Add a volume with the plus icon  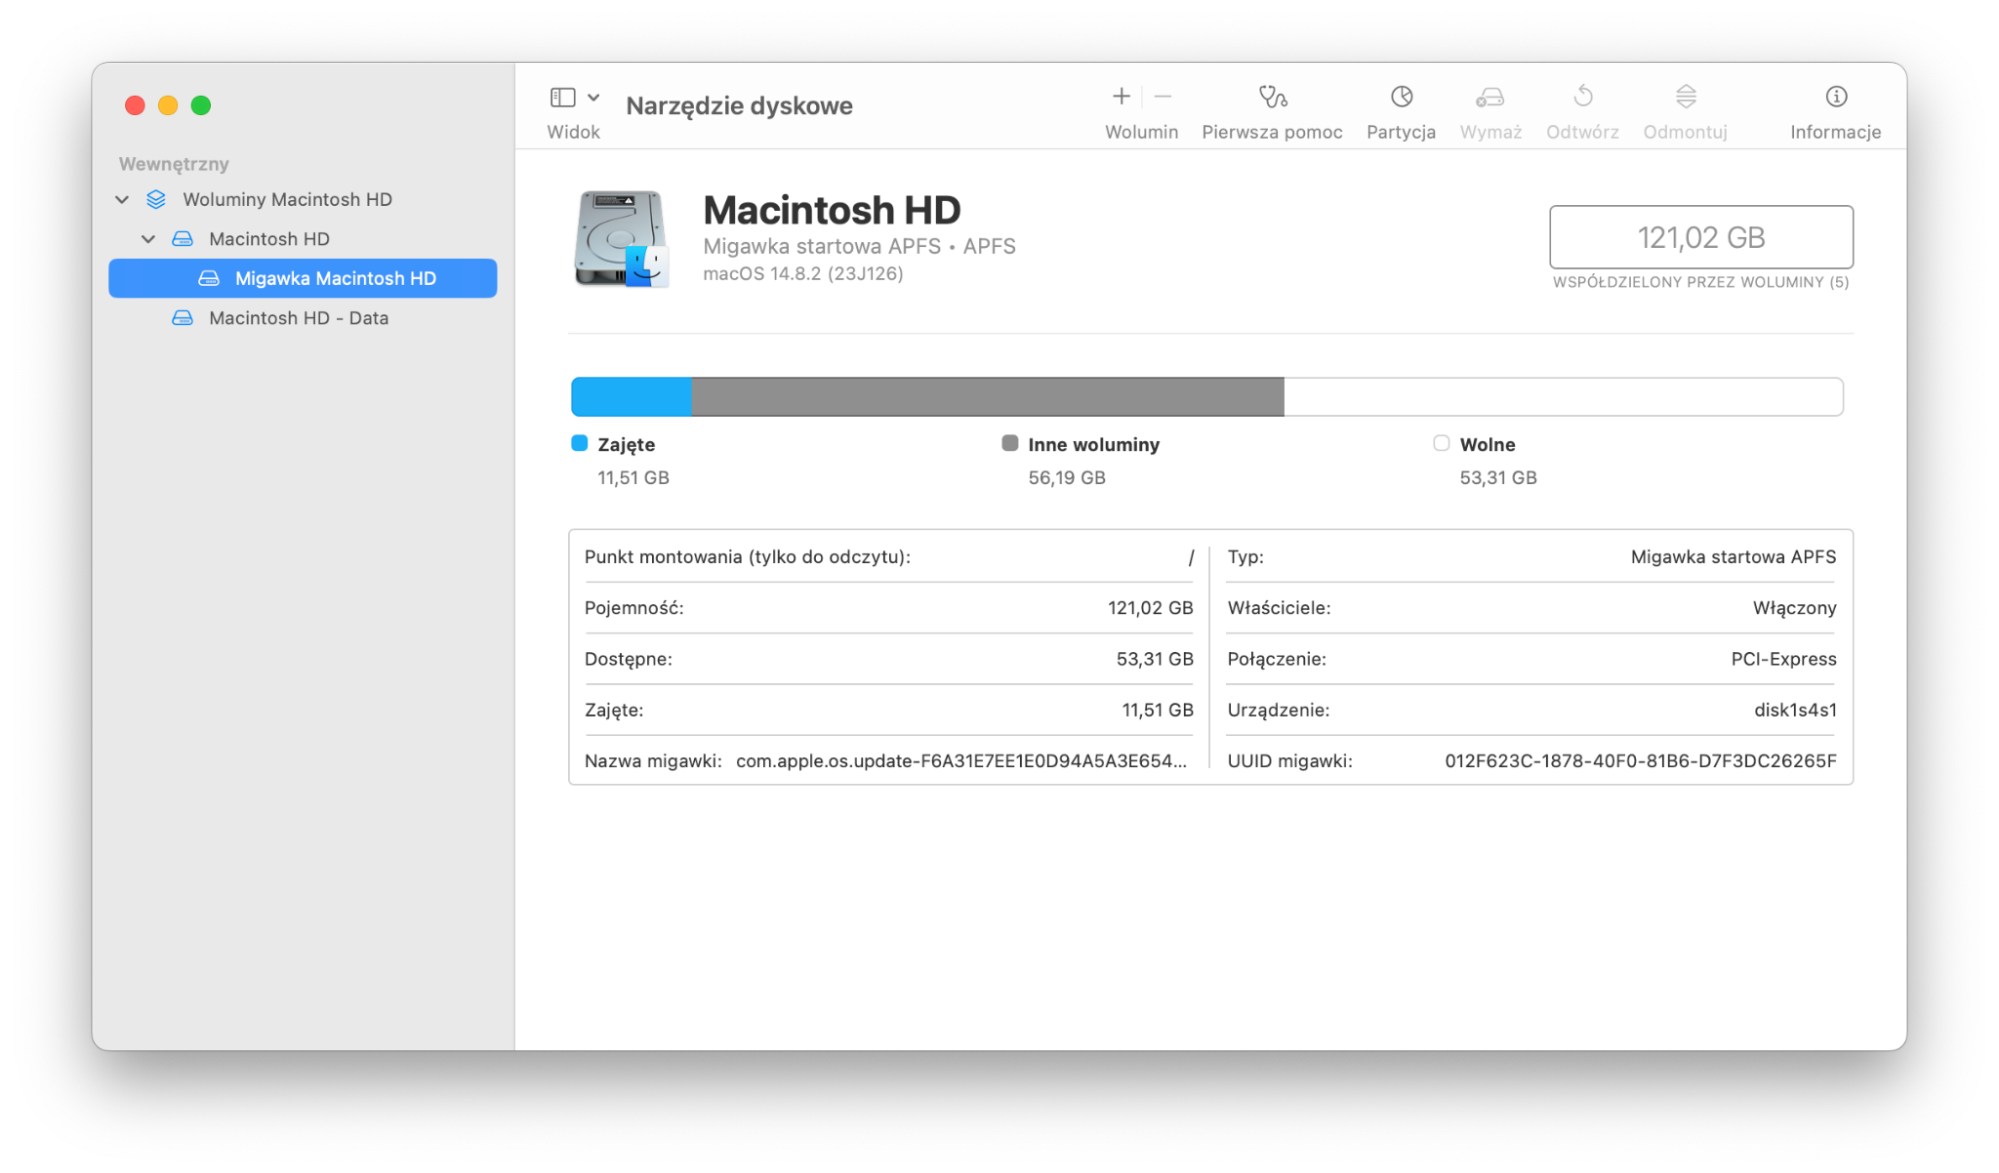[x=1121, y=96]
